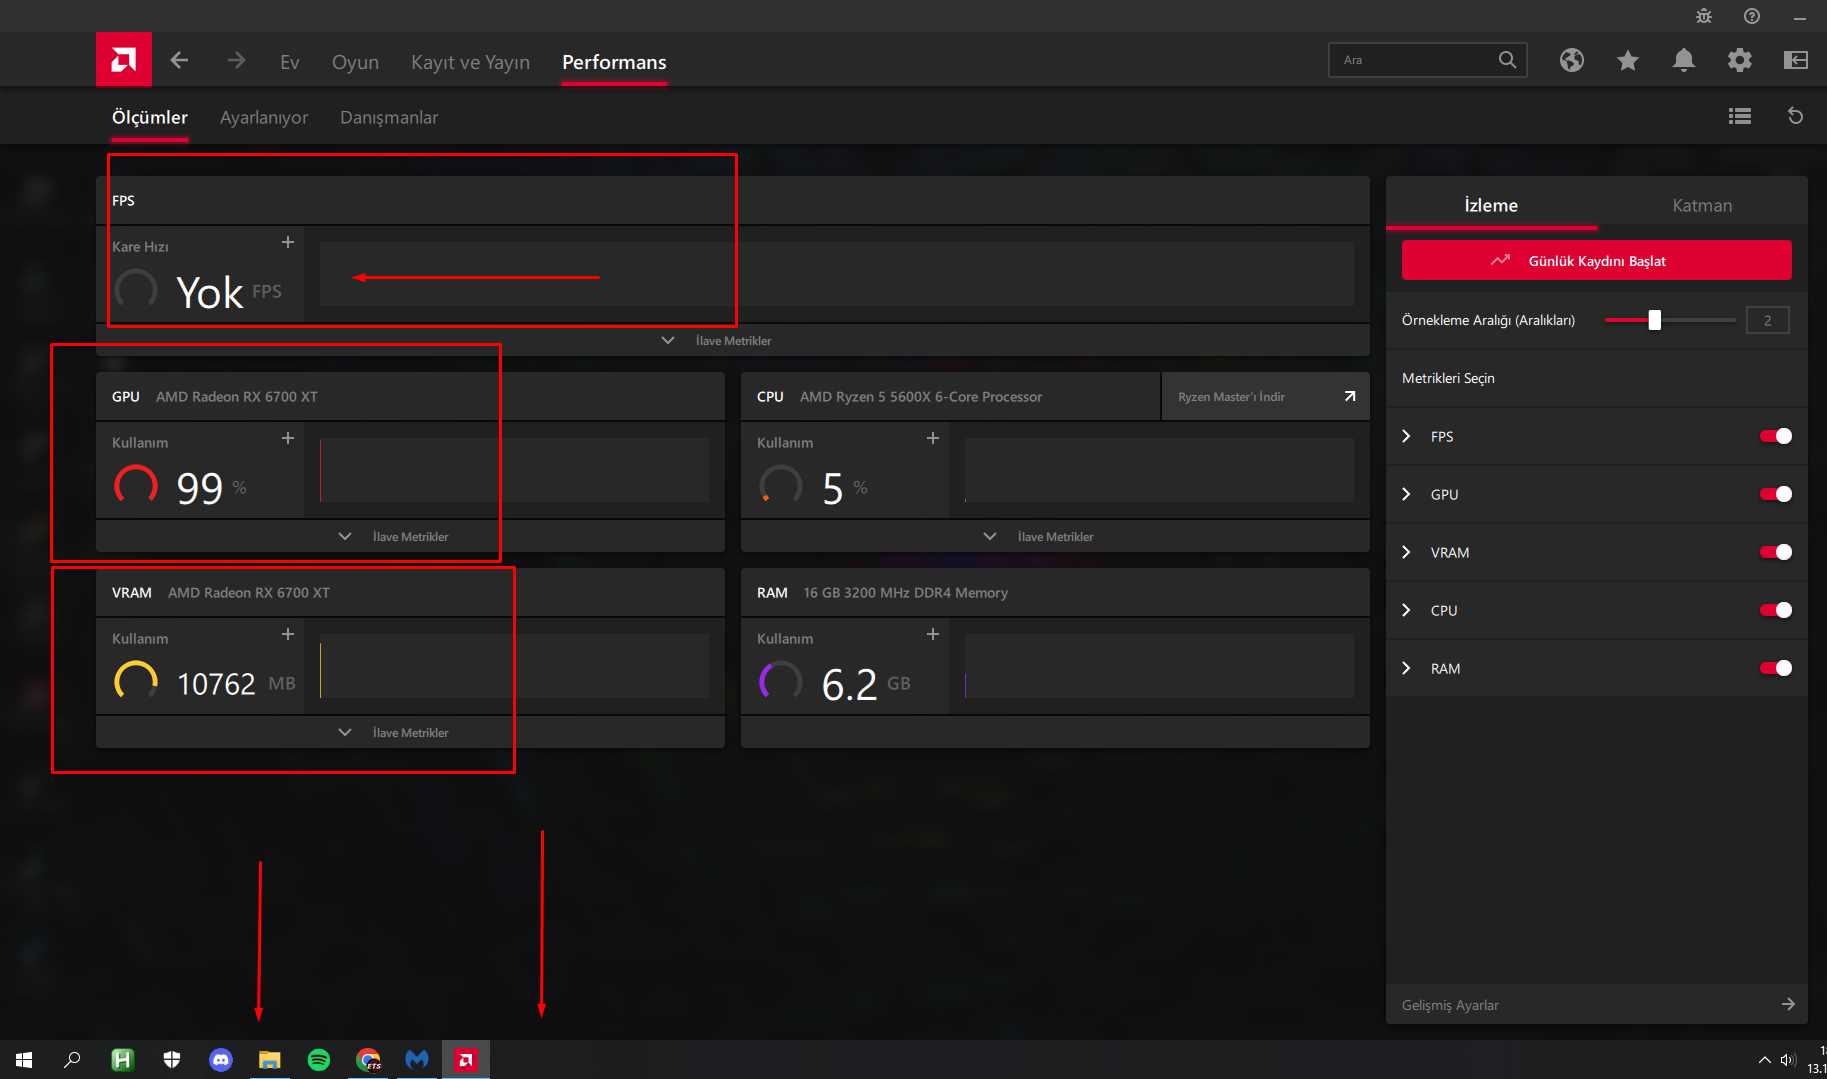Click the sampling interval value box
This screenshot has width=1827, height=1079.
tap(1768, 320)
